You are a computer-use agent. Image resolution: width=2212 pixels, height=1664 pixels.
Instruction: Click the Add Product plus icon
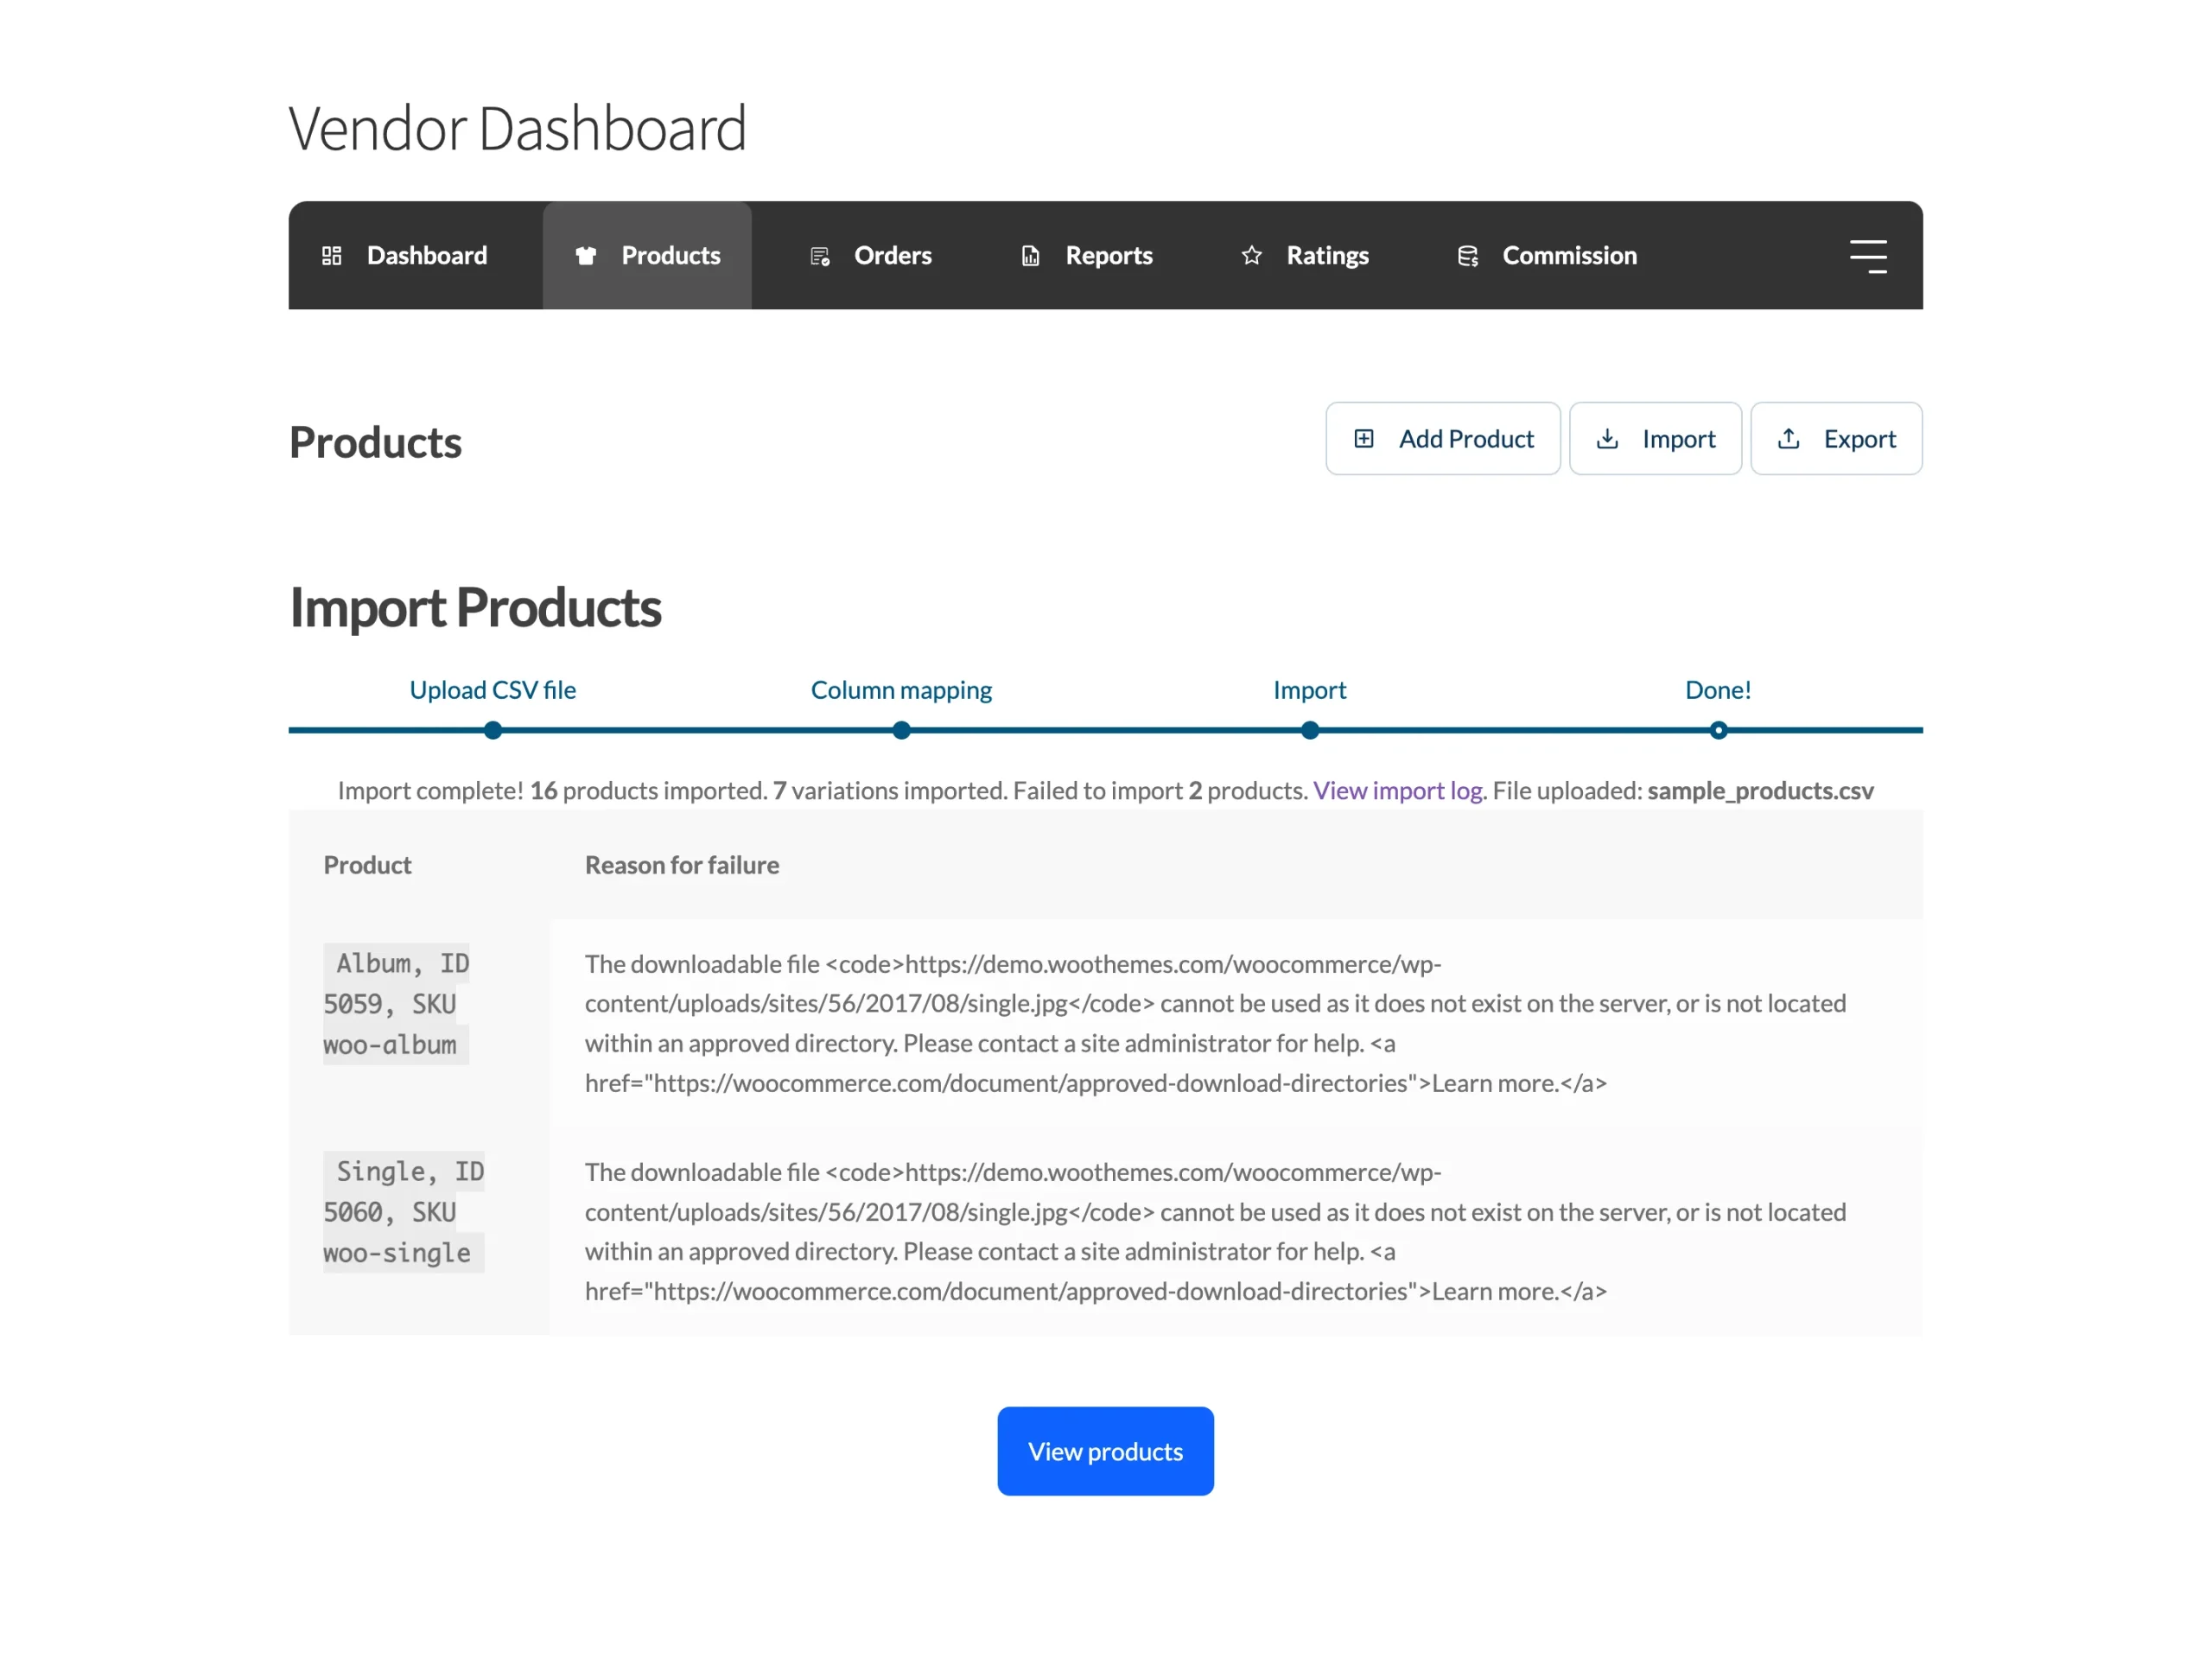point(1364,439)
